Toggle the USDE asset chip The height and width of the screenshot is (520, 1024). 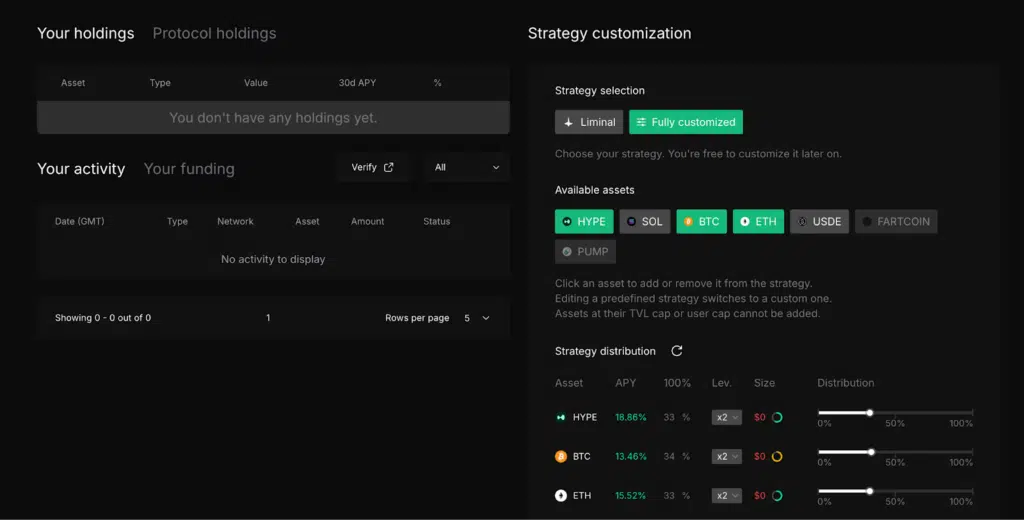[x=818, y=221]
